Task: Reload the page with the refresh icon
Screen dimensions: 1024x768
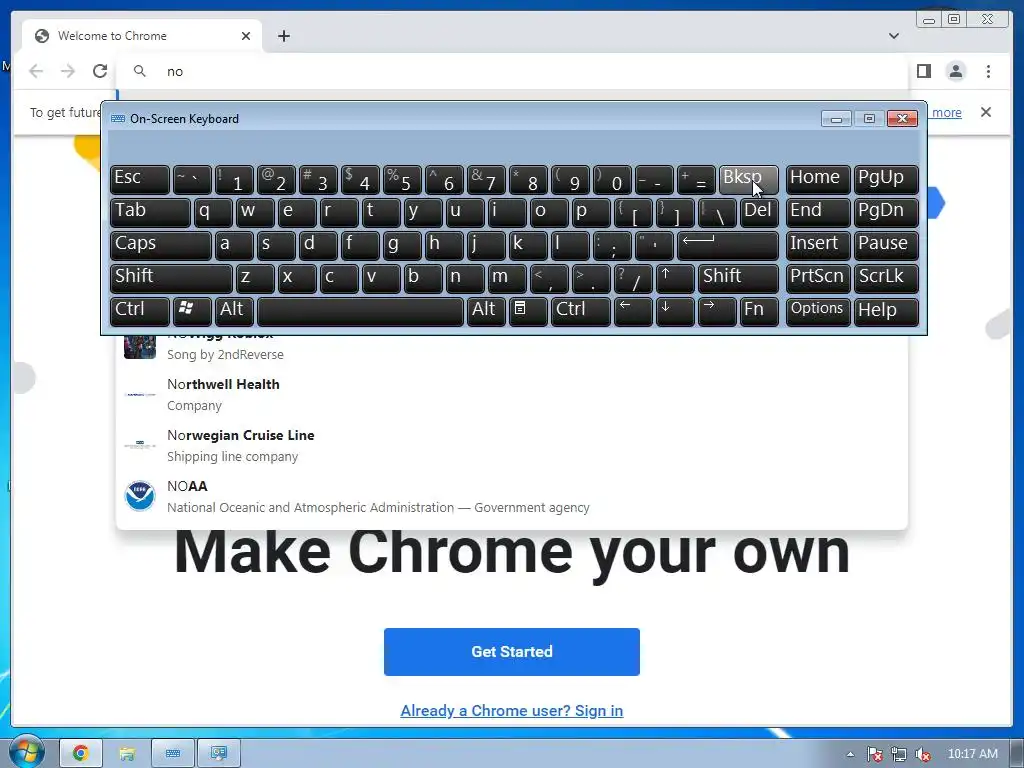Action: pyautogui.click(x=100, y=71)
